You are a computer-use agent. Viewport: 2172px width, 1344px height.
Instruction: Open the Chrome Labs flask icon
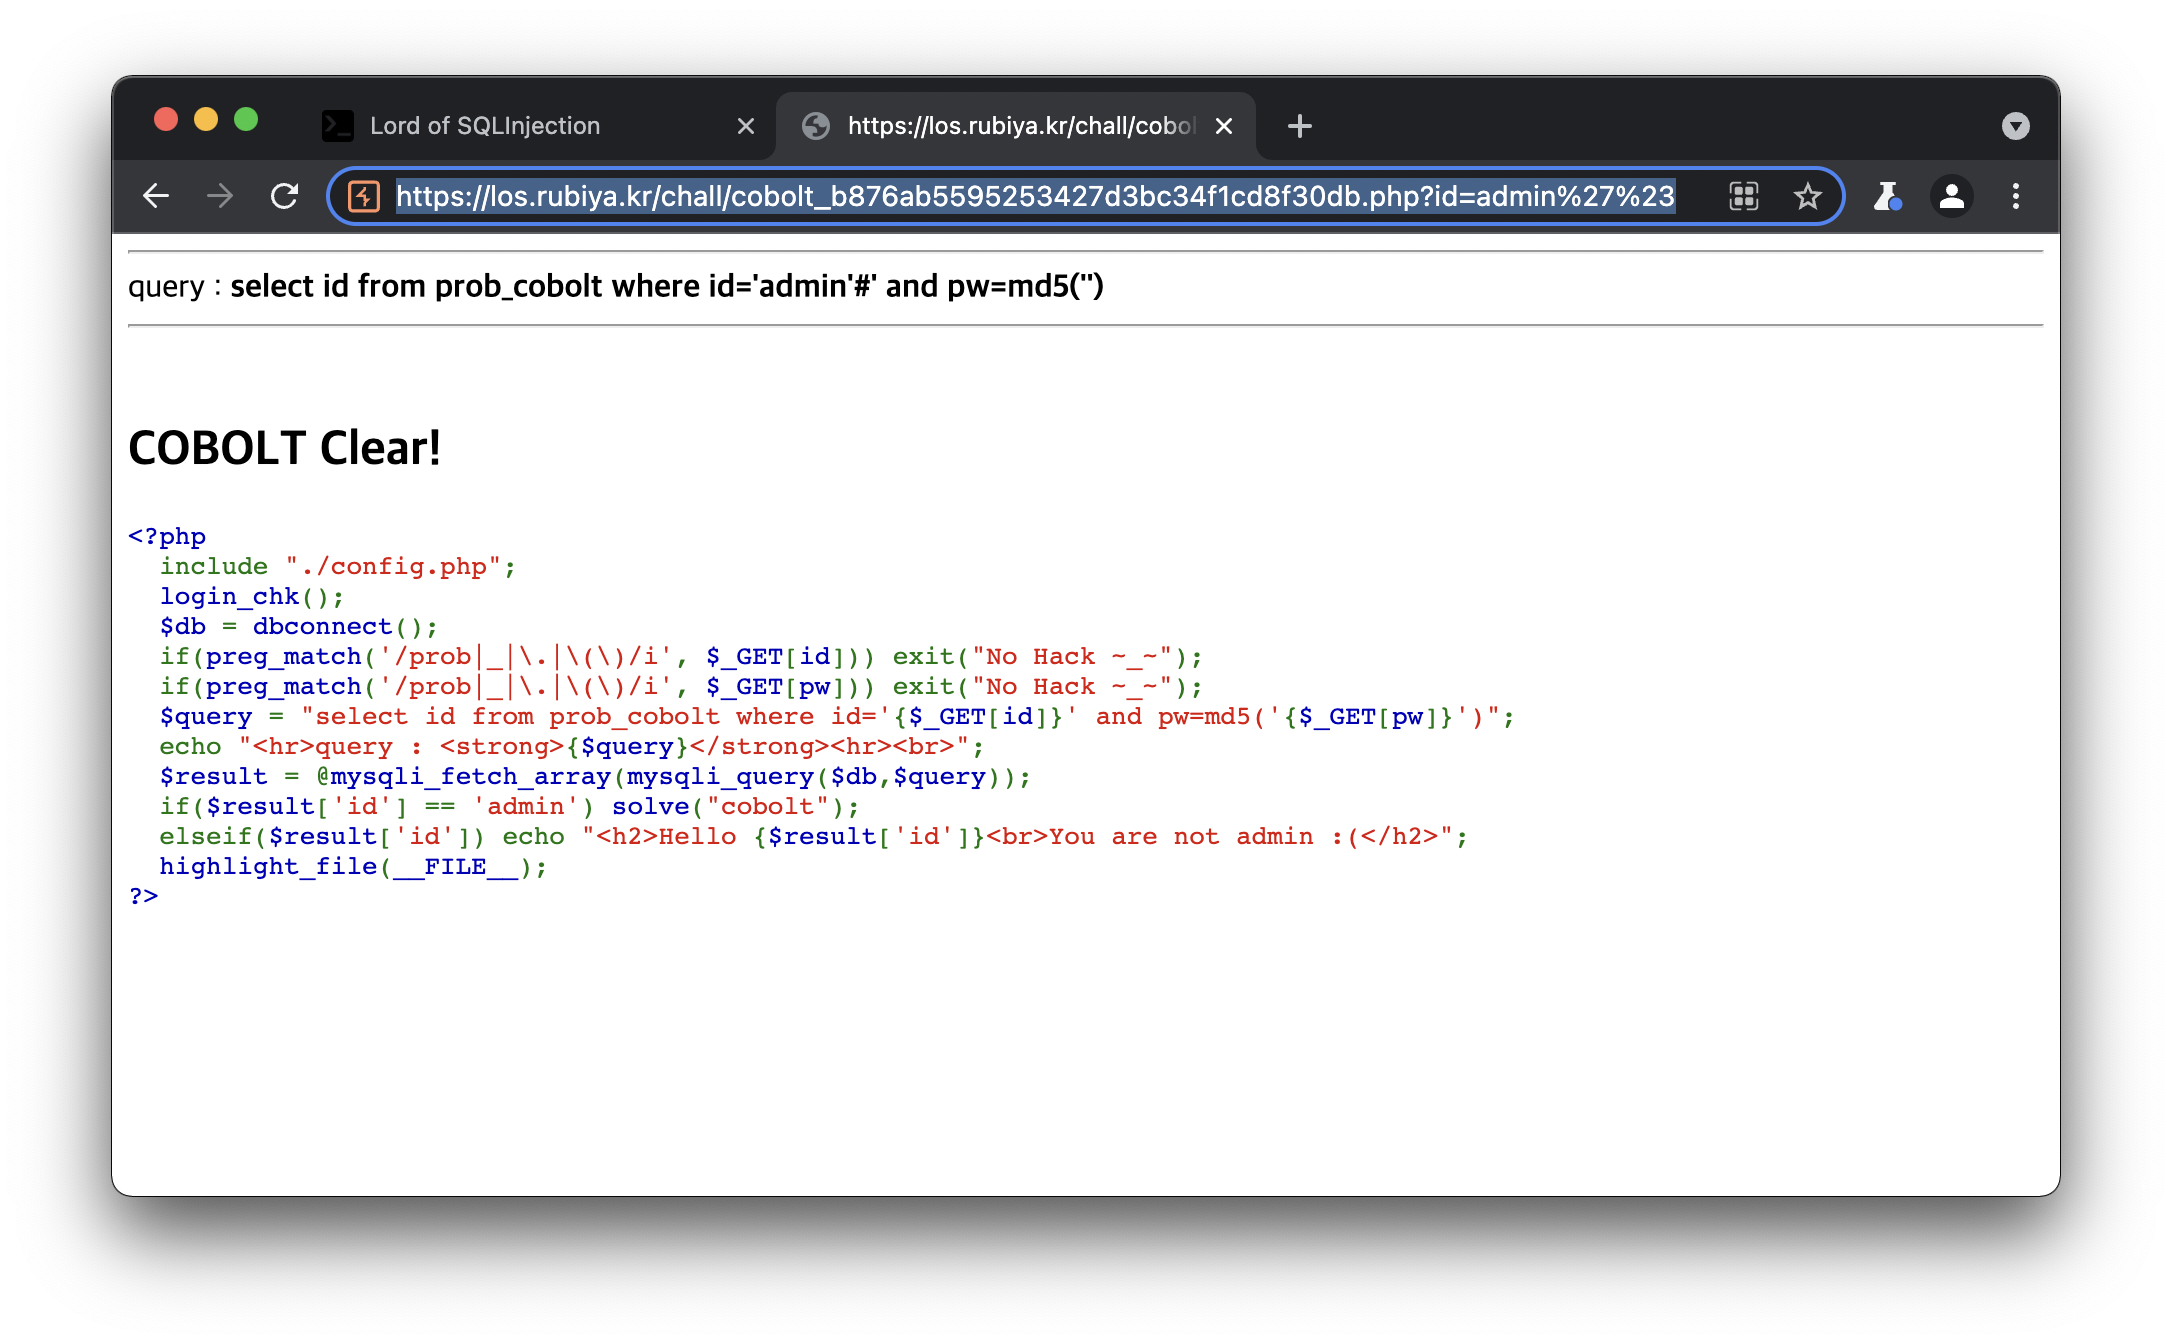(x=1887, y=196)
